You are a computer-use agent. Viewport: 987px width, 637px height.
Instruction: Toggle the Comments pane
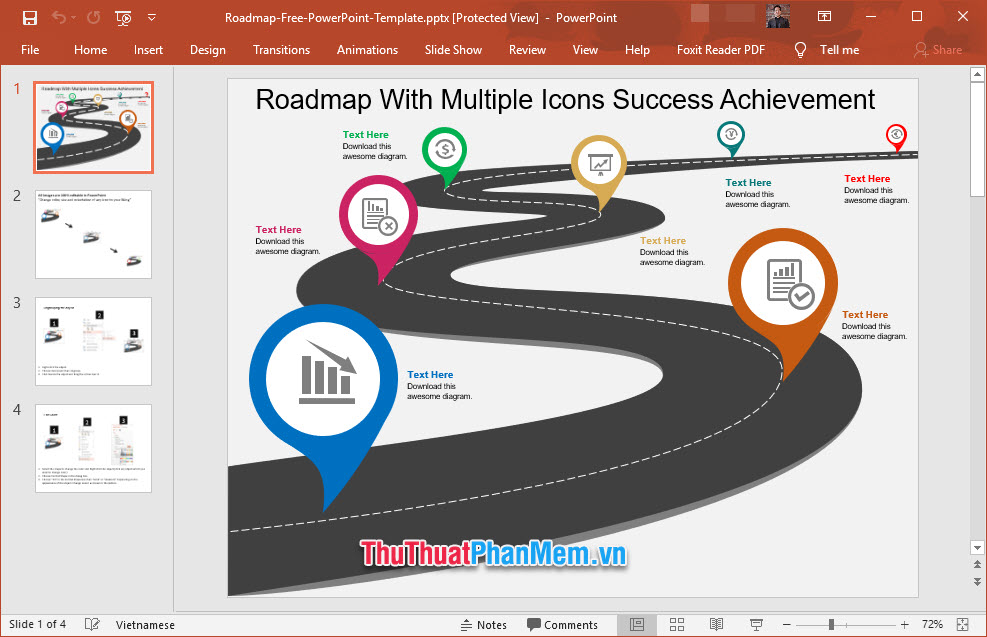(x=564, y=624)
